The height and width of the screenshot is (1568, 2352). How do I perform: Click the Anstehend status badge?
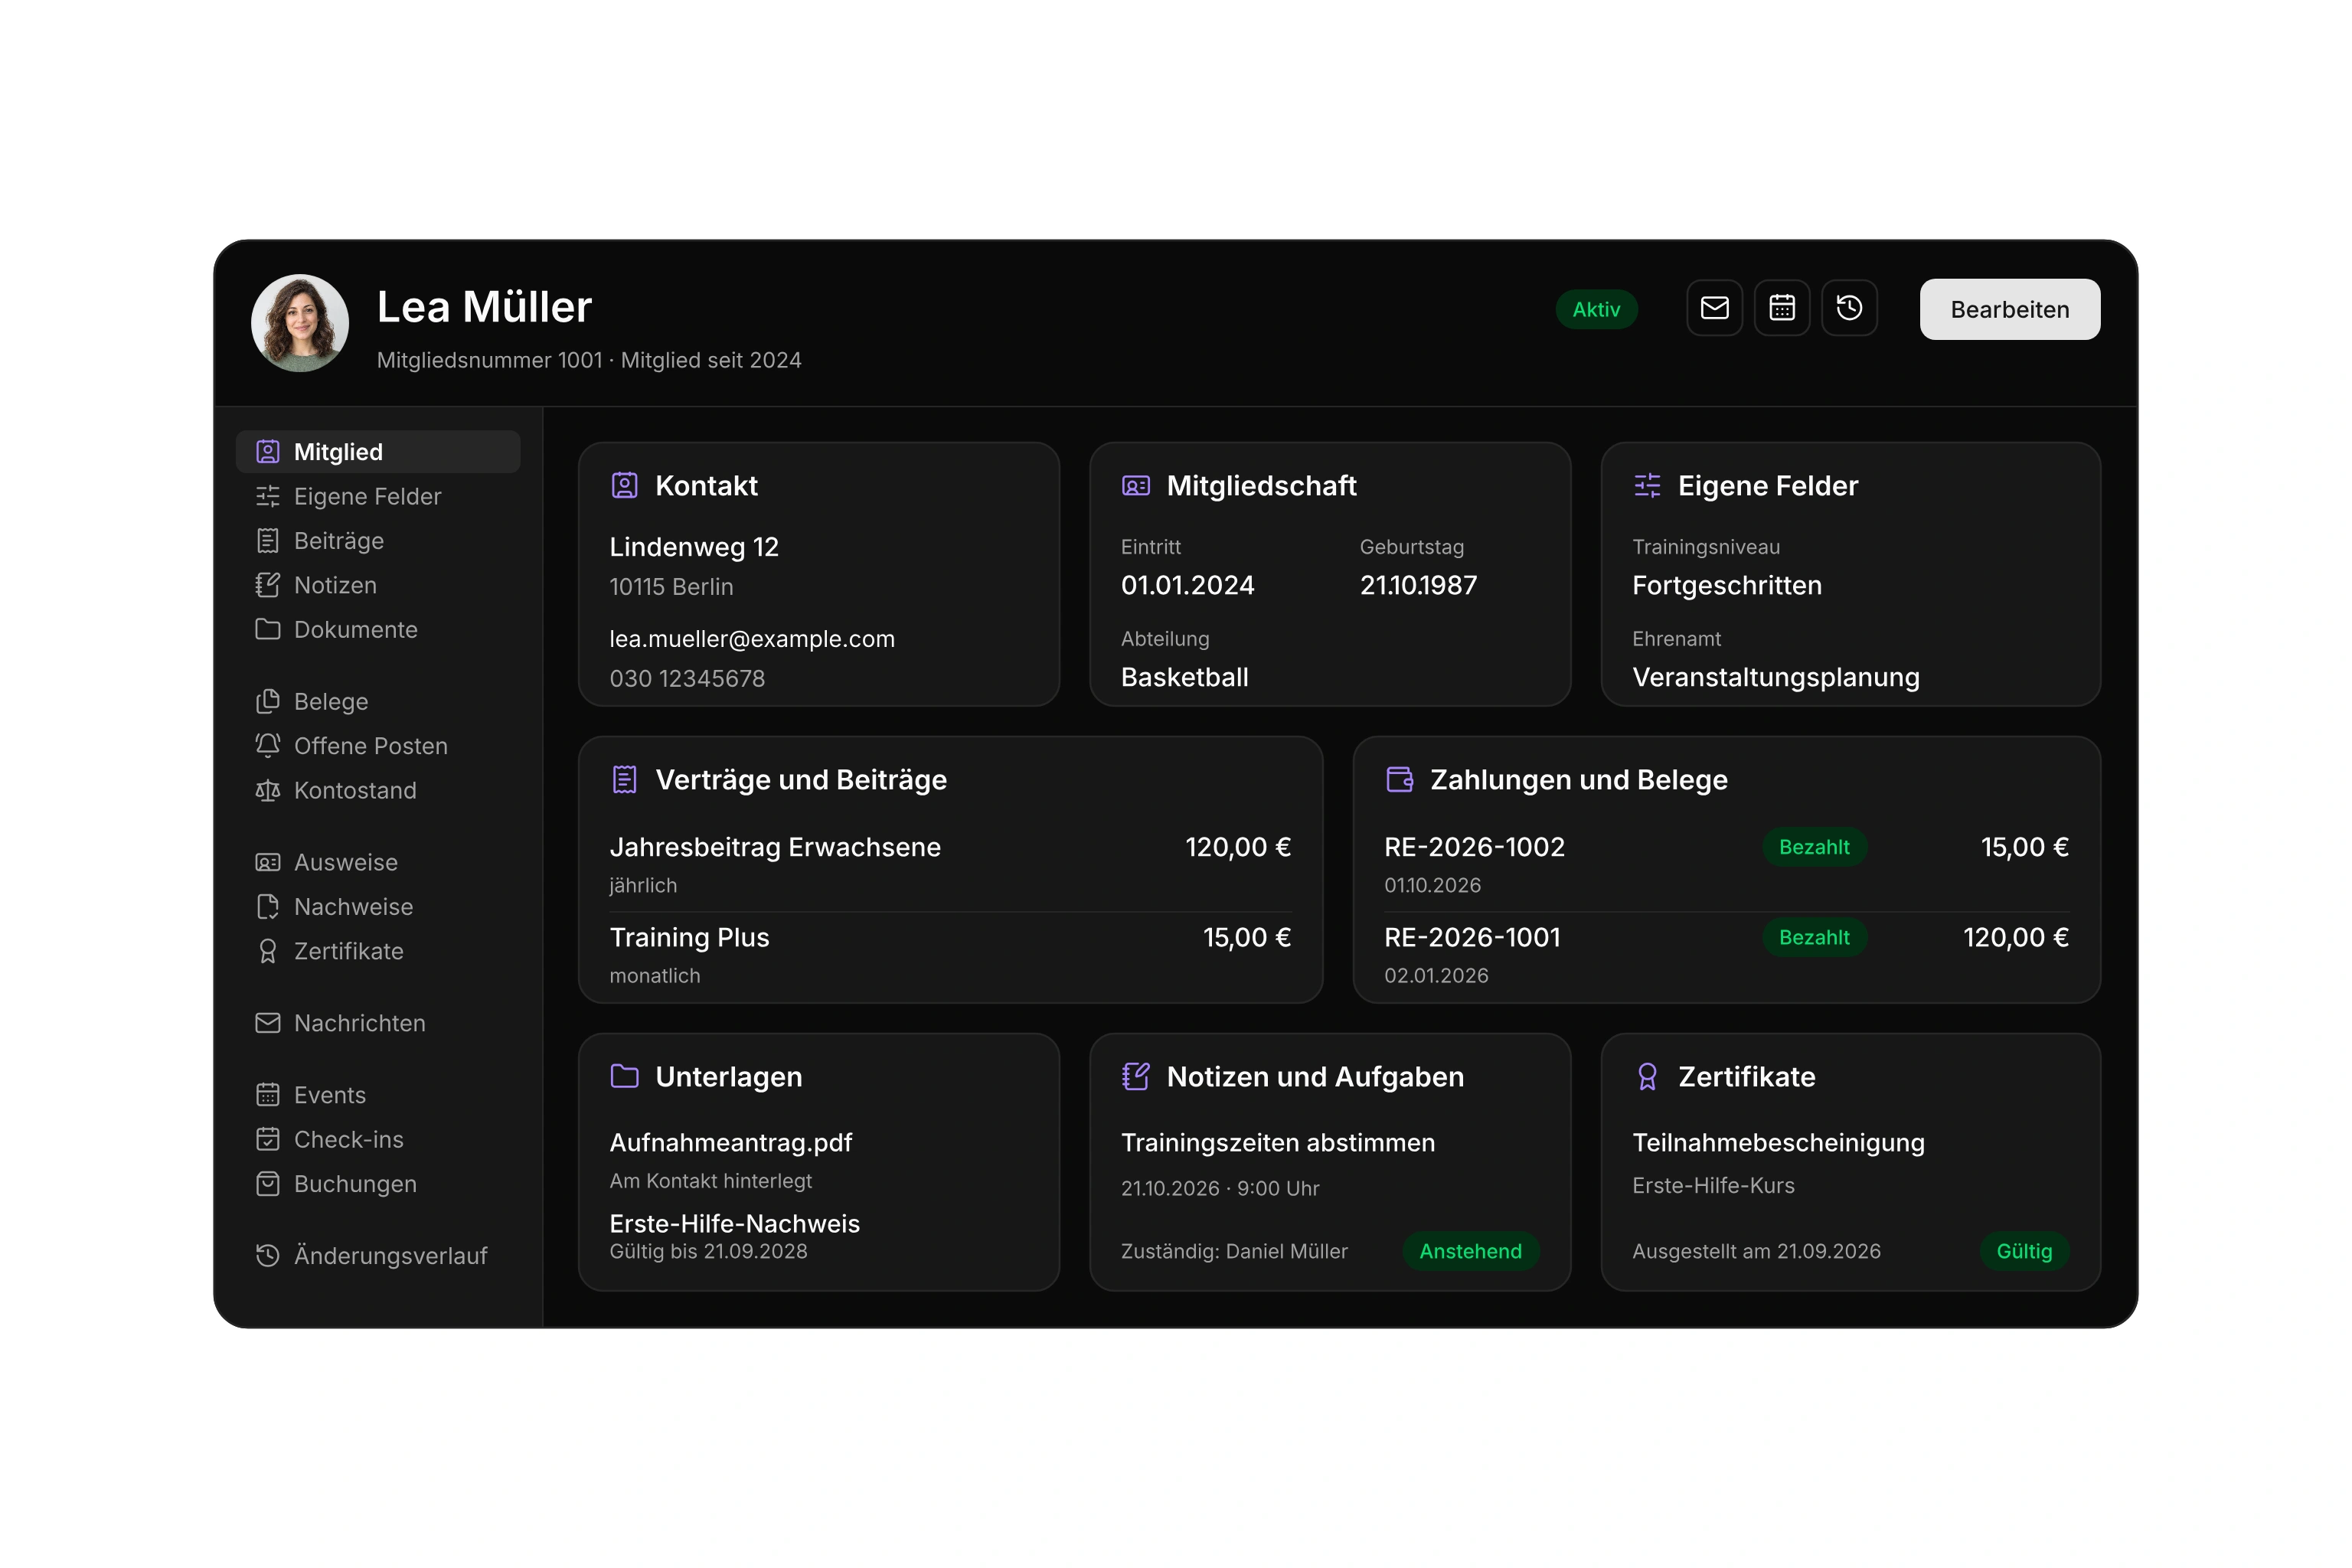(1470, 1251)
